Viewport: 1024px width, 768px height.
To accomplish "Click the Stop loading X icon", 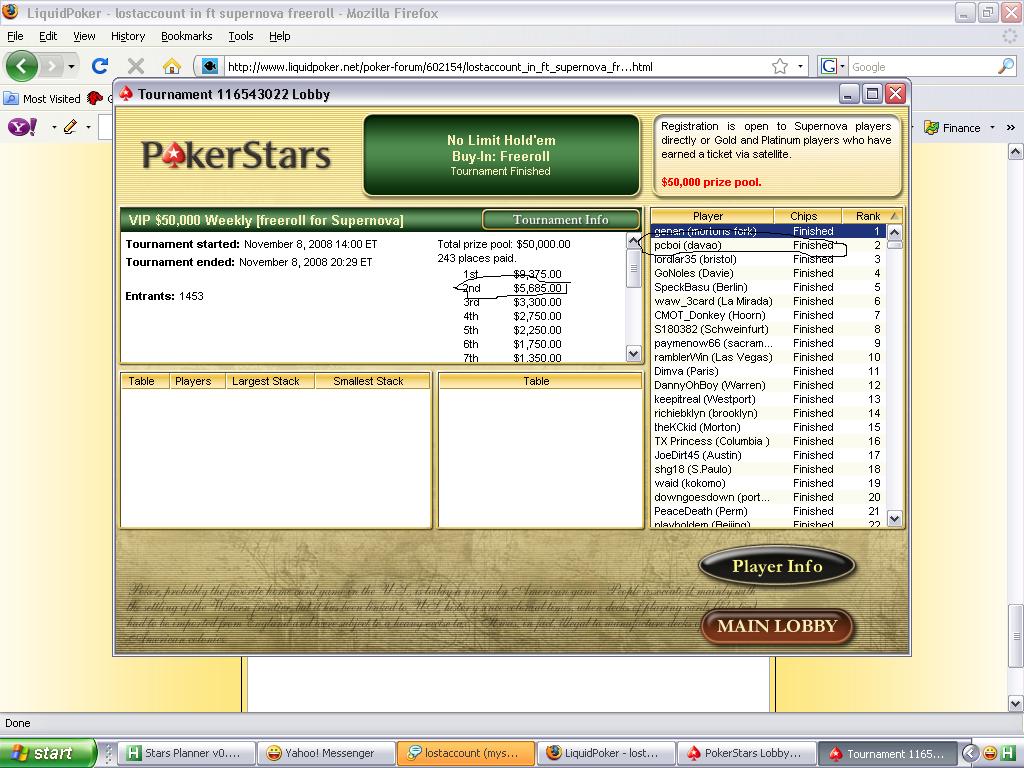I will [136, 66].
